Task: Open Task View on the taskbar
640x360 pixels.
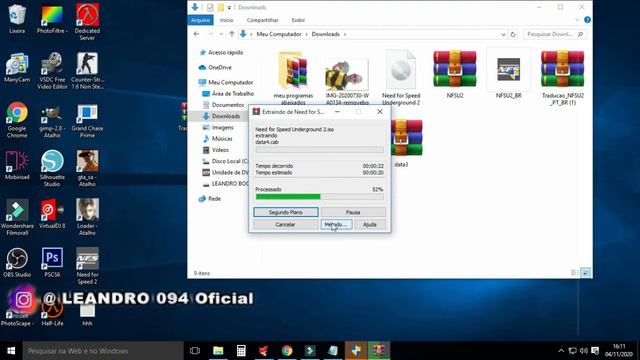Action: click(x=195, y=351)
